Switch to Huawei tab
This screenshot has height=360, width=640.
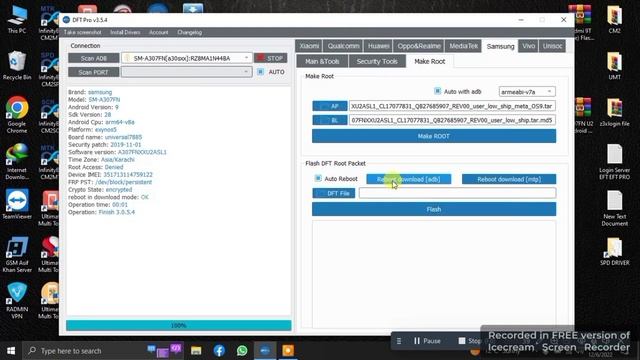coord(378,46)
